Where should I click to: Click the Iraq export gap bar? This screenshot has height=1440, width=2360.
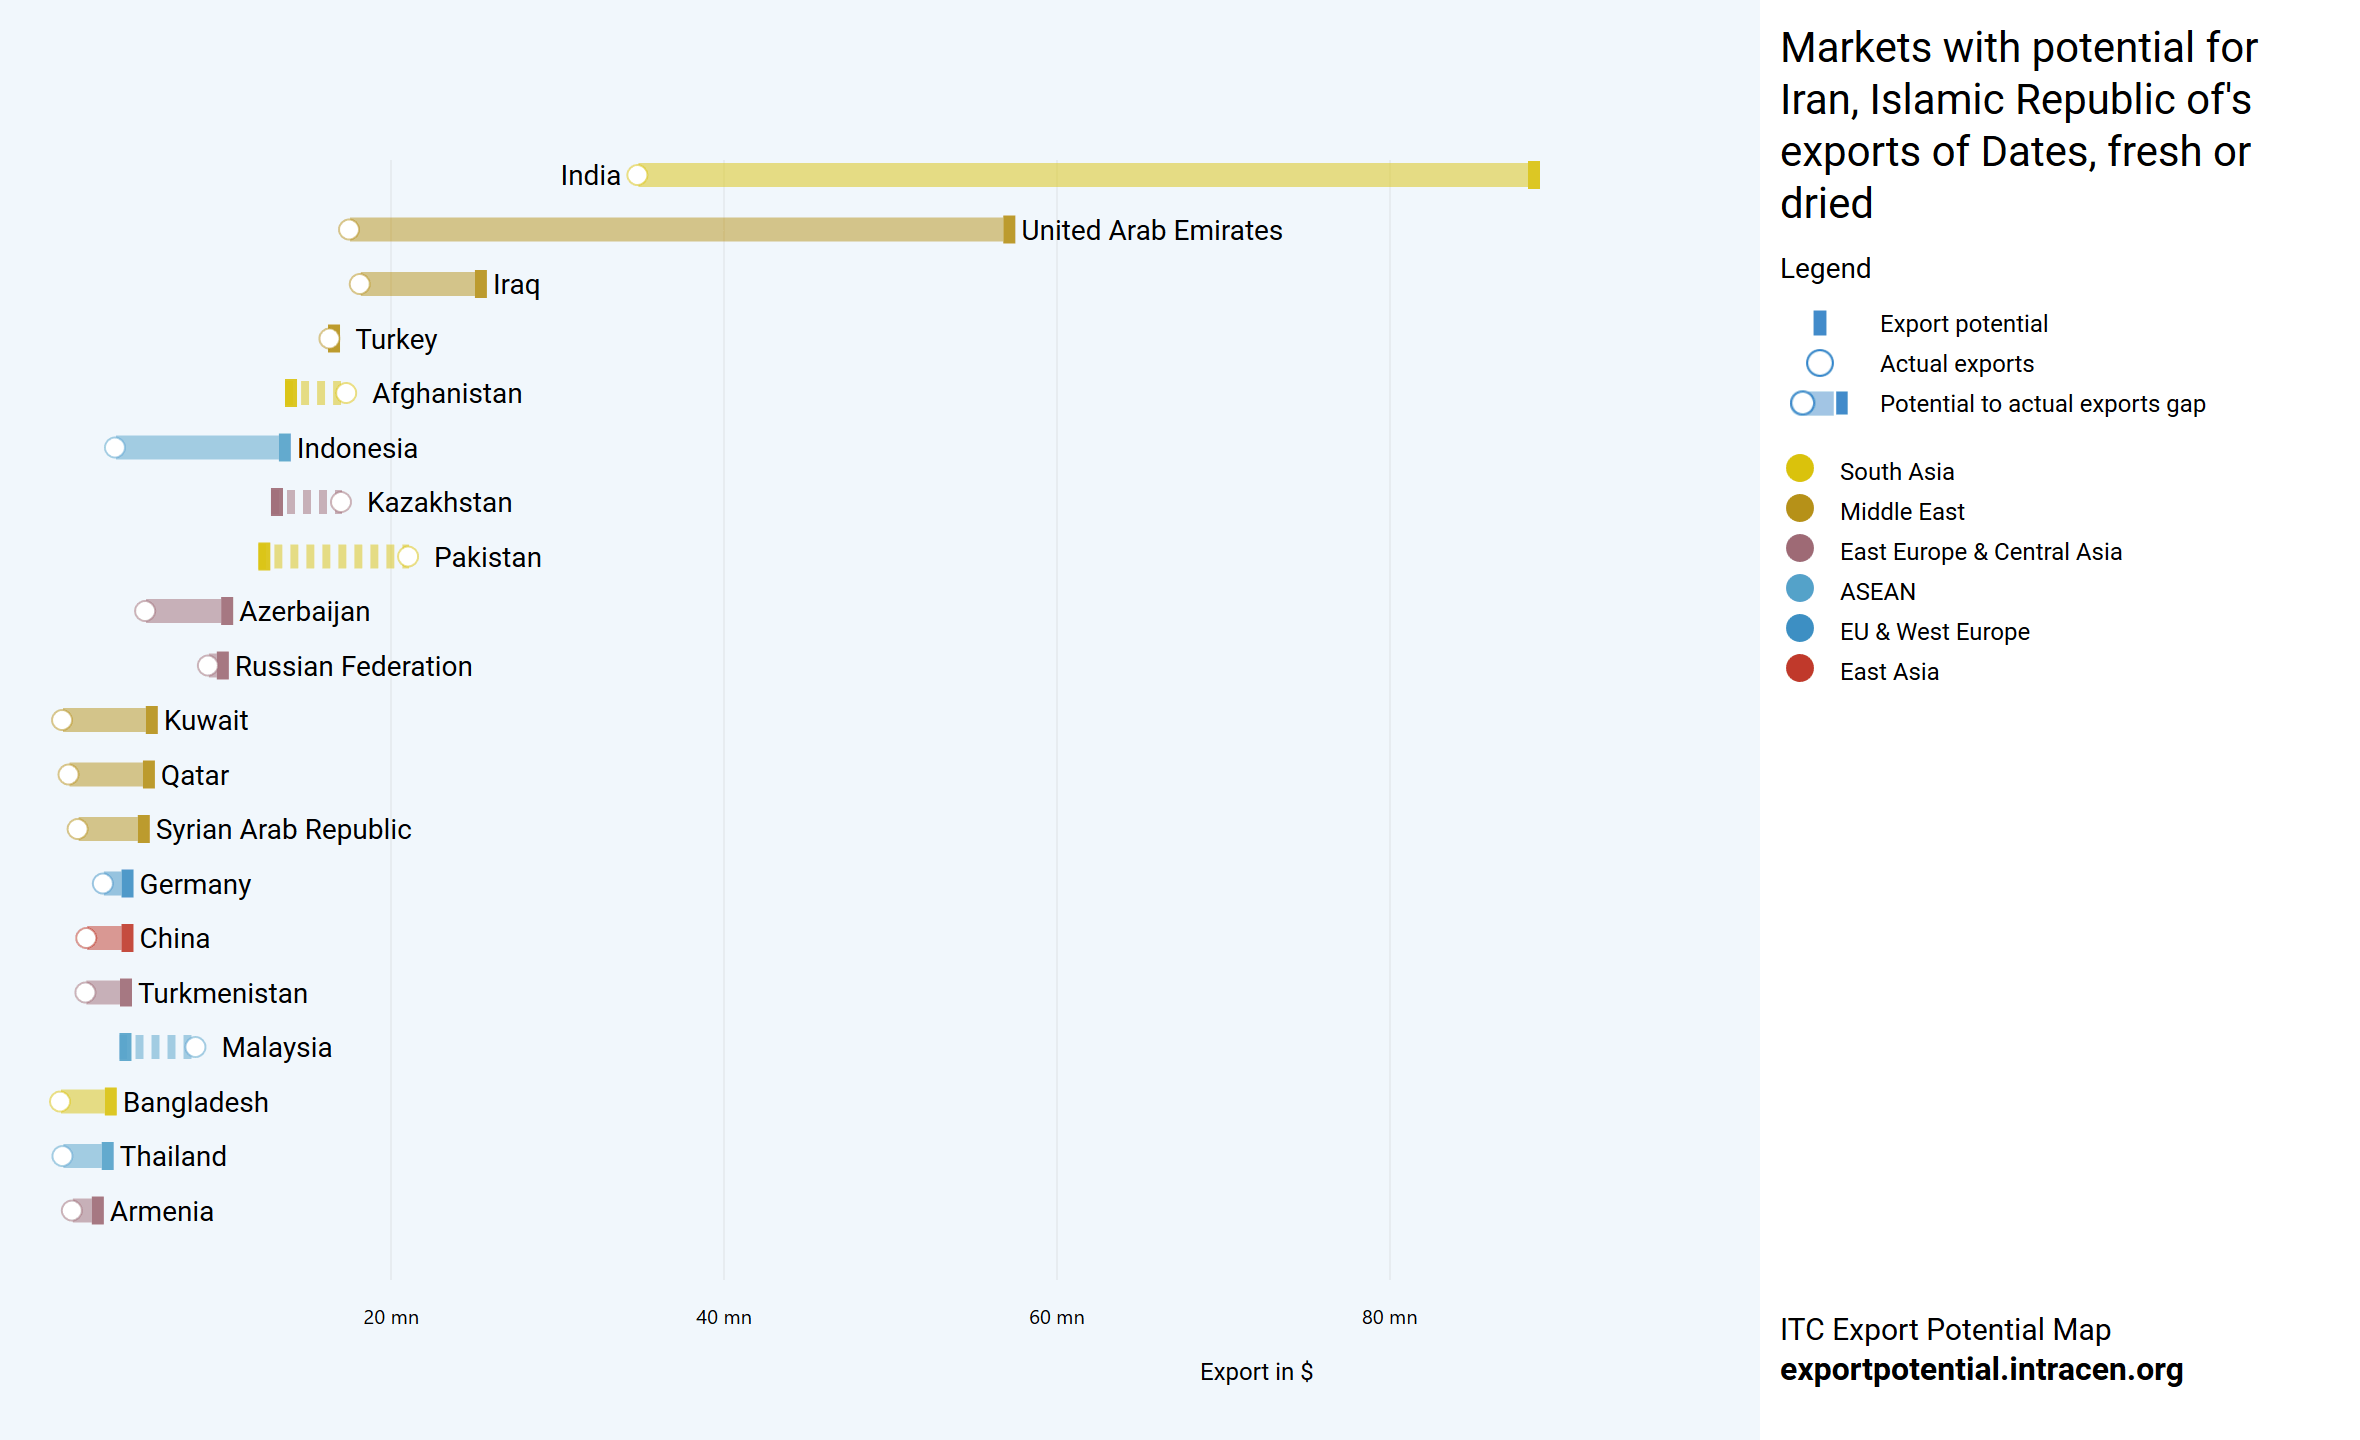click(420, 284)
